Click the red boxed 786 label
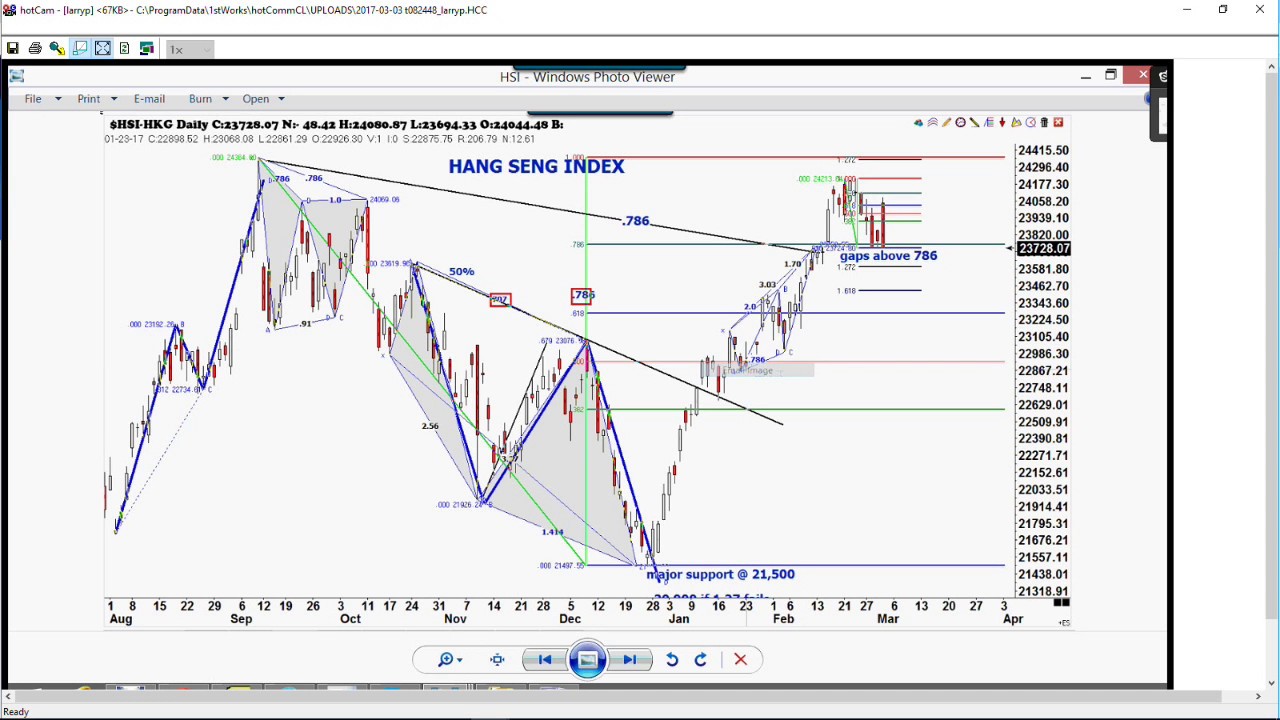Viewport: 1280px width, 720px height. 582,296
